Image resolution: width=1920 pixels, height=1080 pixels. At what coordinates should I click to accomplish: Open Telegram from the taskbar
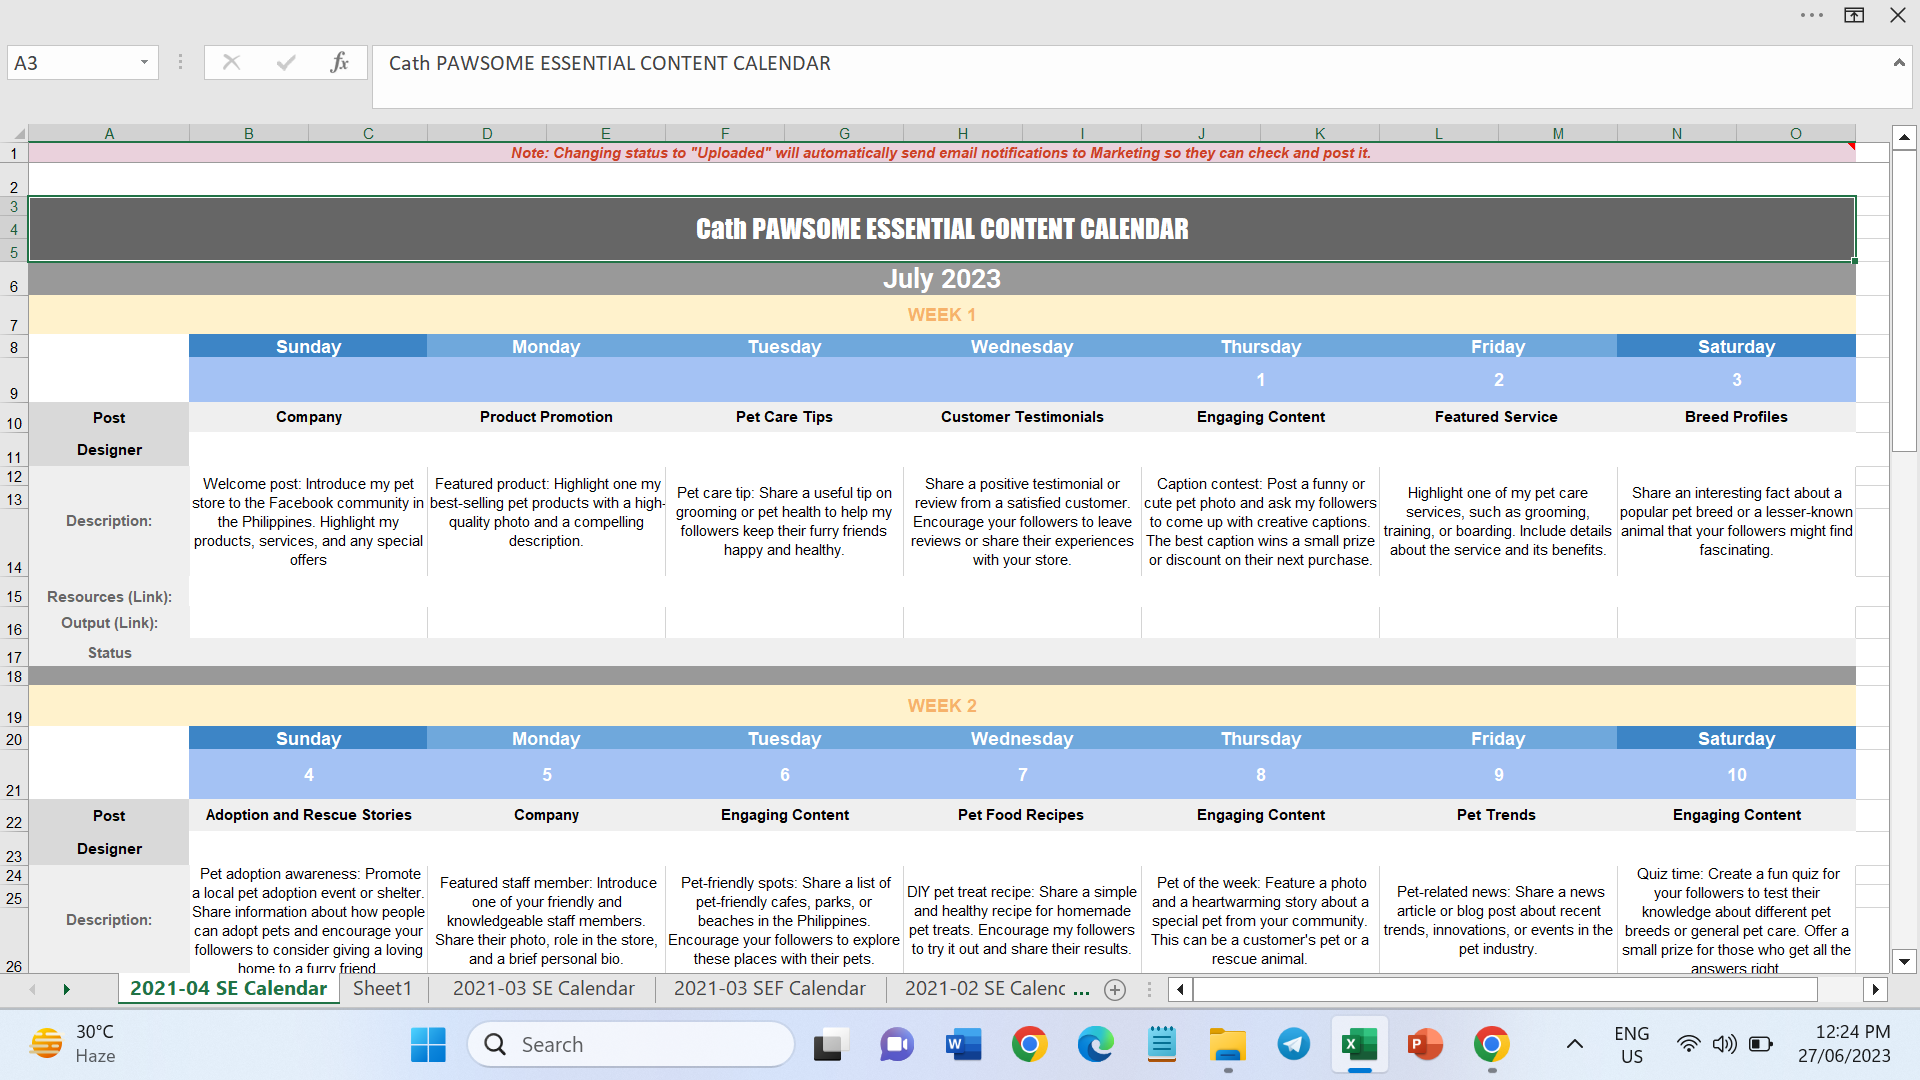click(1293, 1045)
